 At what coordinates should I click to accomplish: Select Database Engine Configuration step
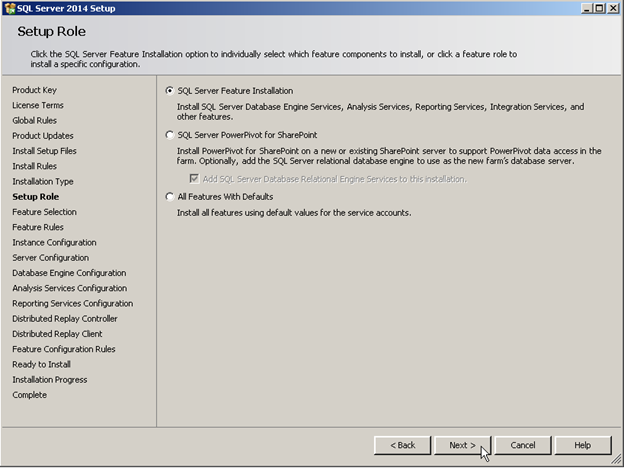pos(69,273)
